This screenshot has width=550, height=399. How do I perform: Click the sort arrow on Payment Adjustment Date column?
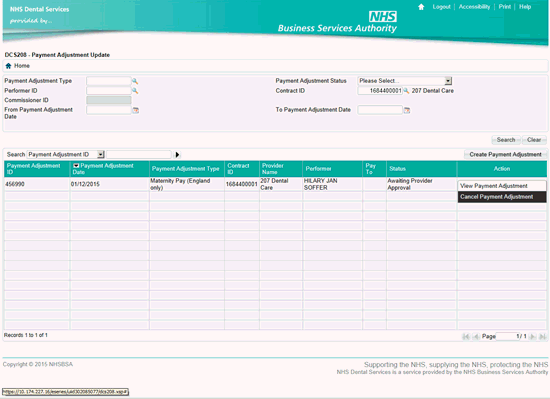pos(76,166)
